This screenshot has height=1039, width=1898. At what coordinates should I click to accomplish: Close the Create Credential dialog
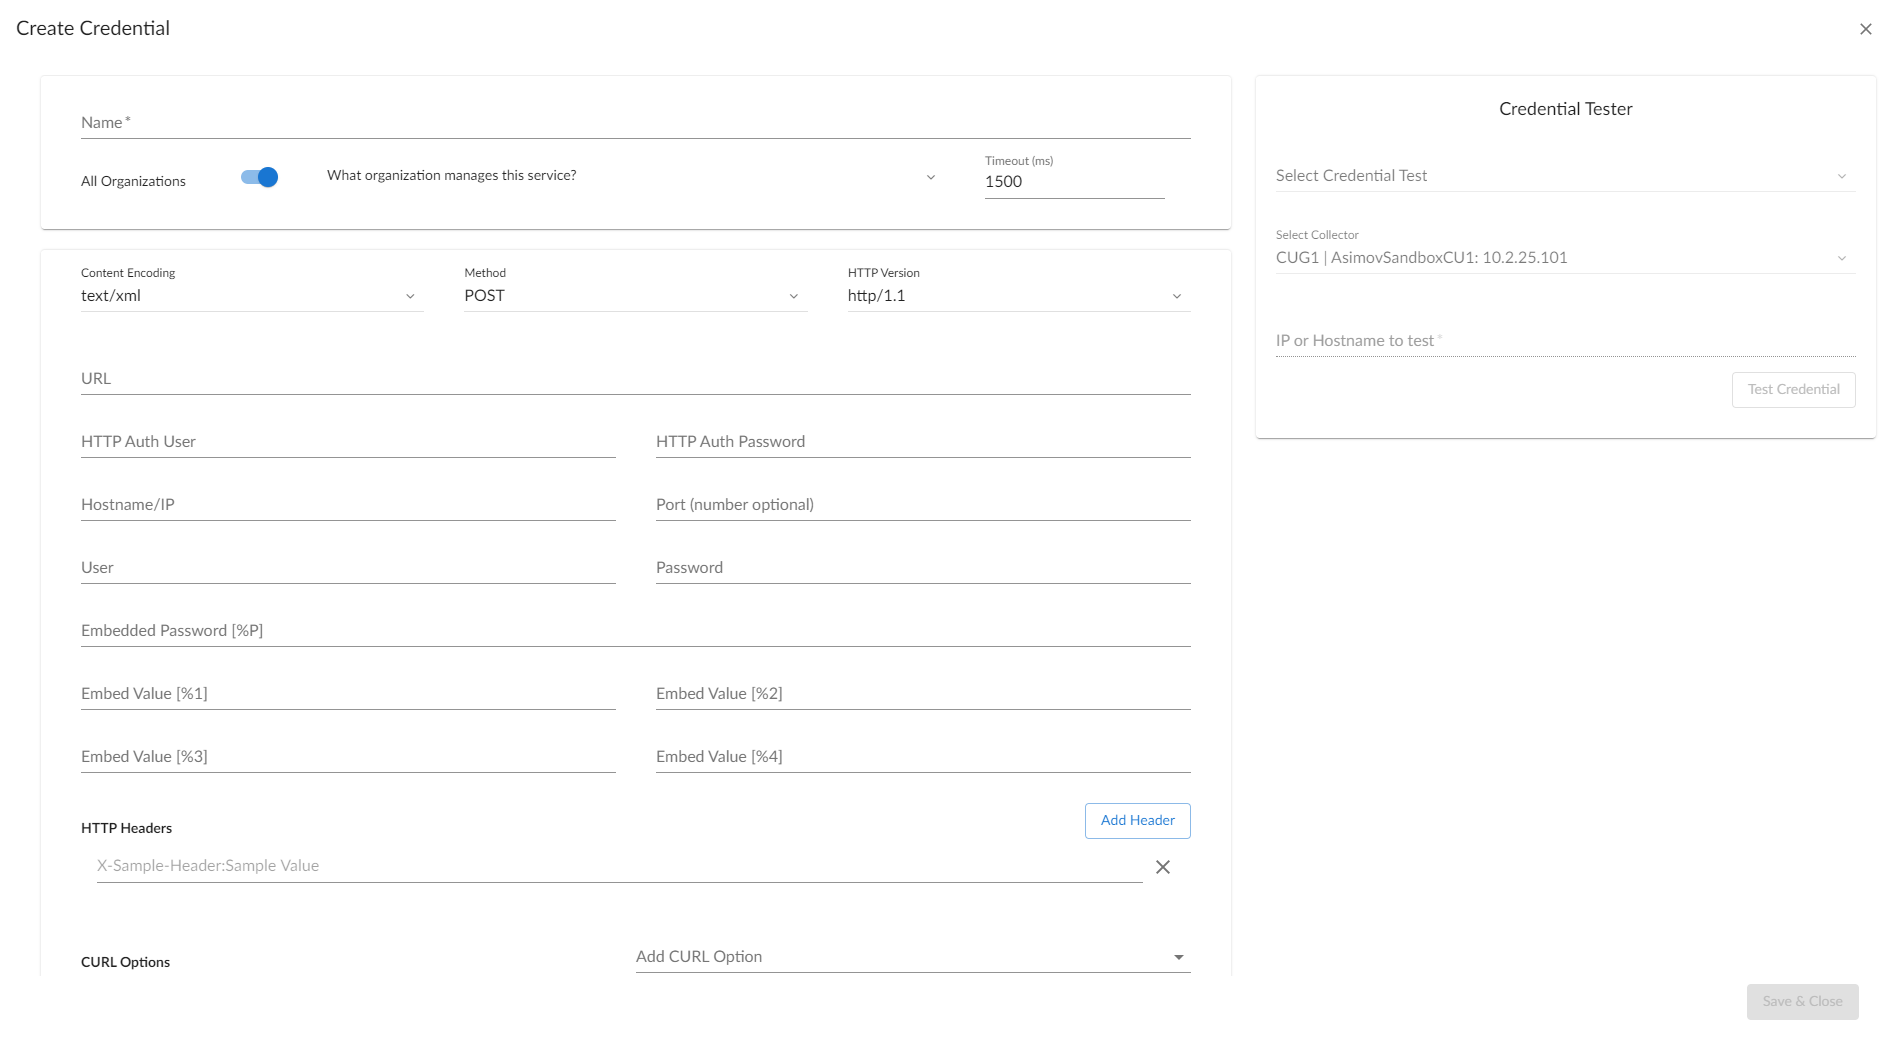tap(1865, 29)
